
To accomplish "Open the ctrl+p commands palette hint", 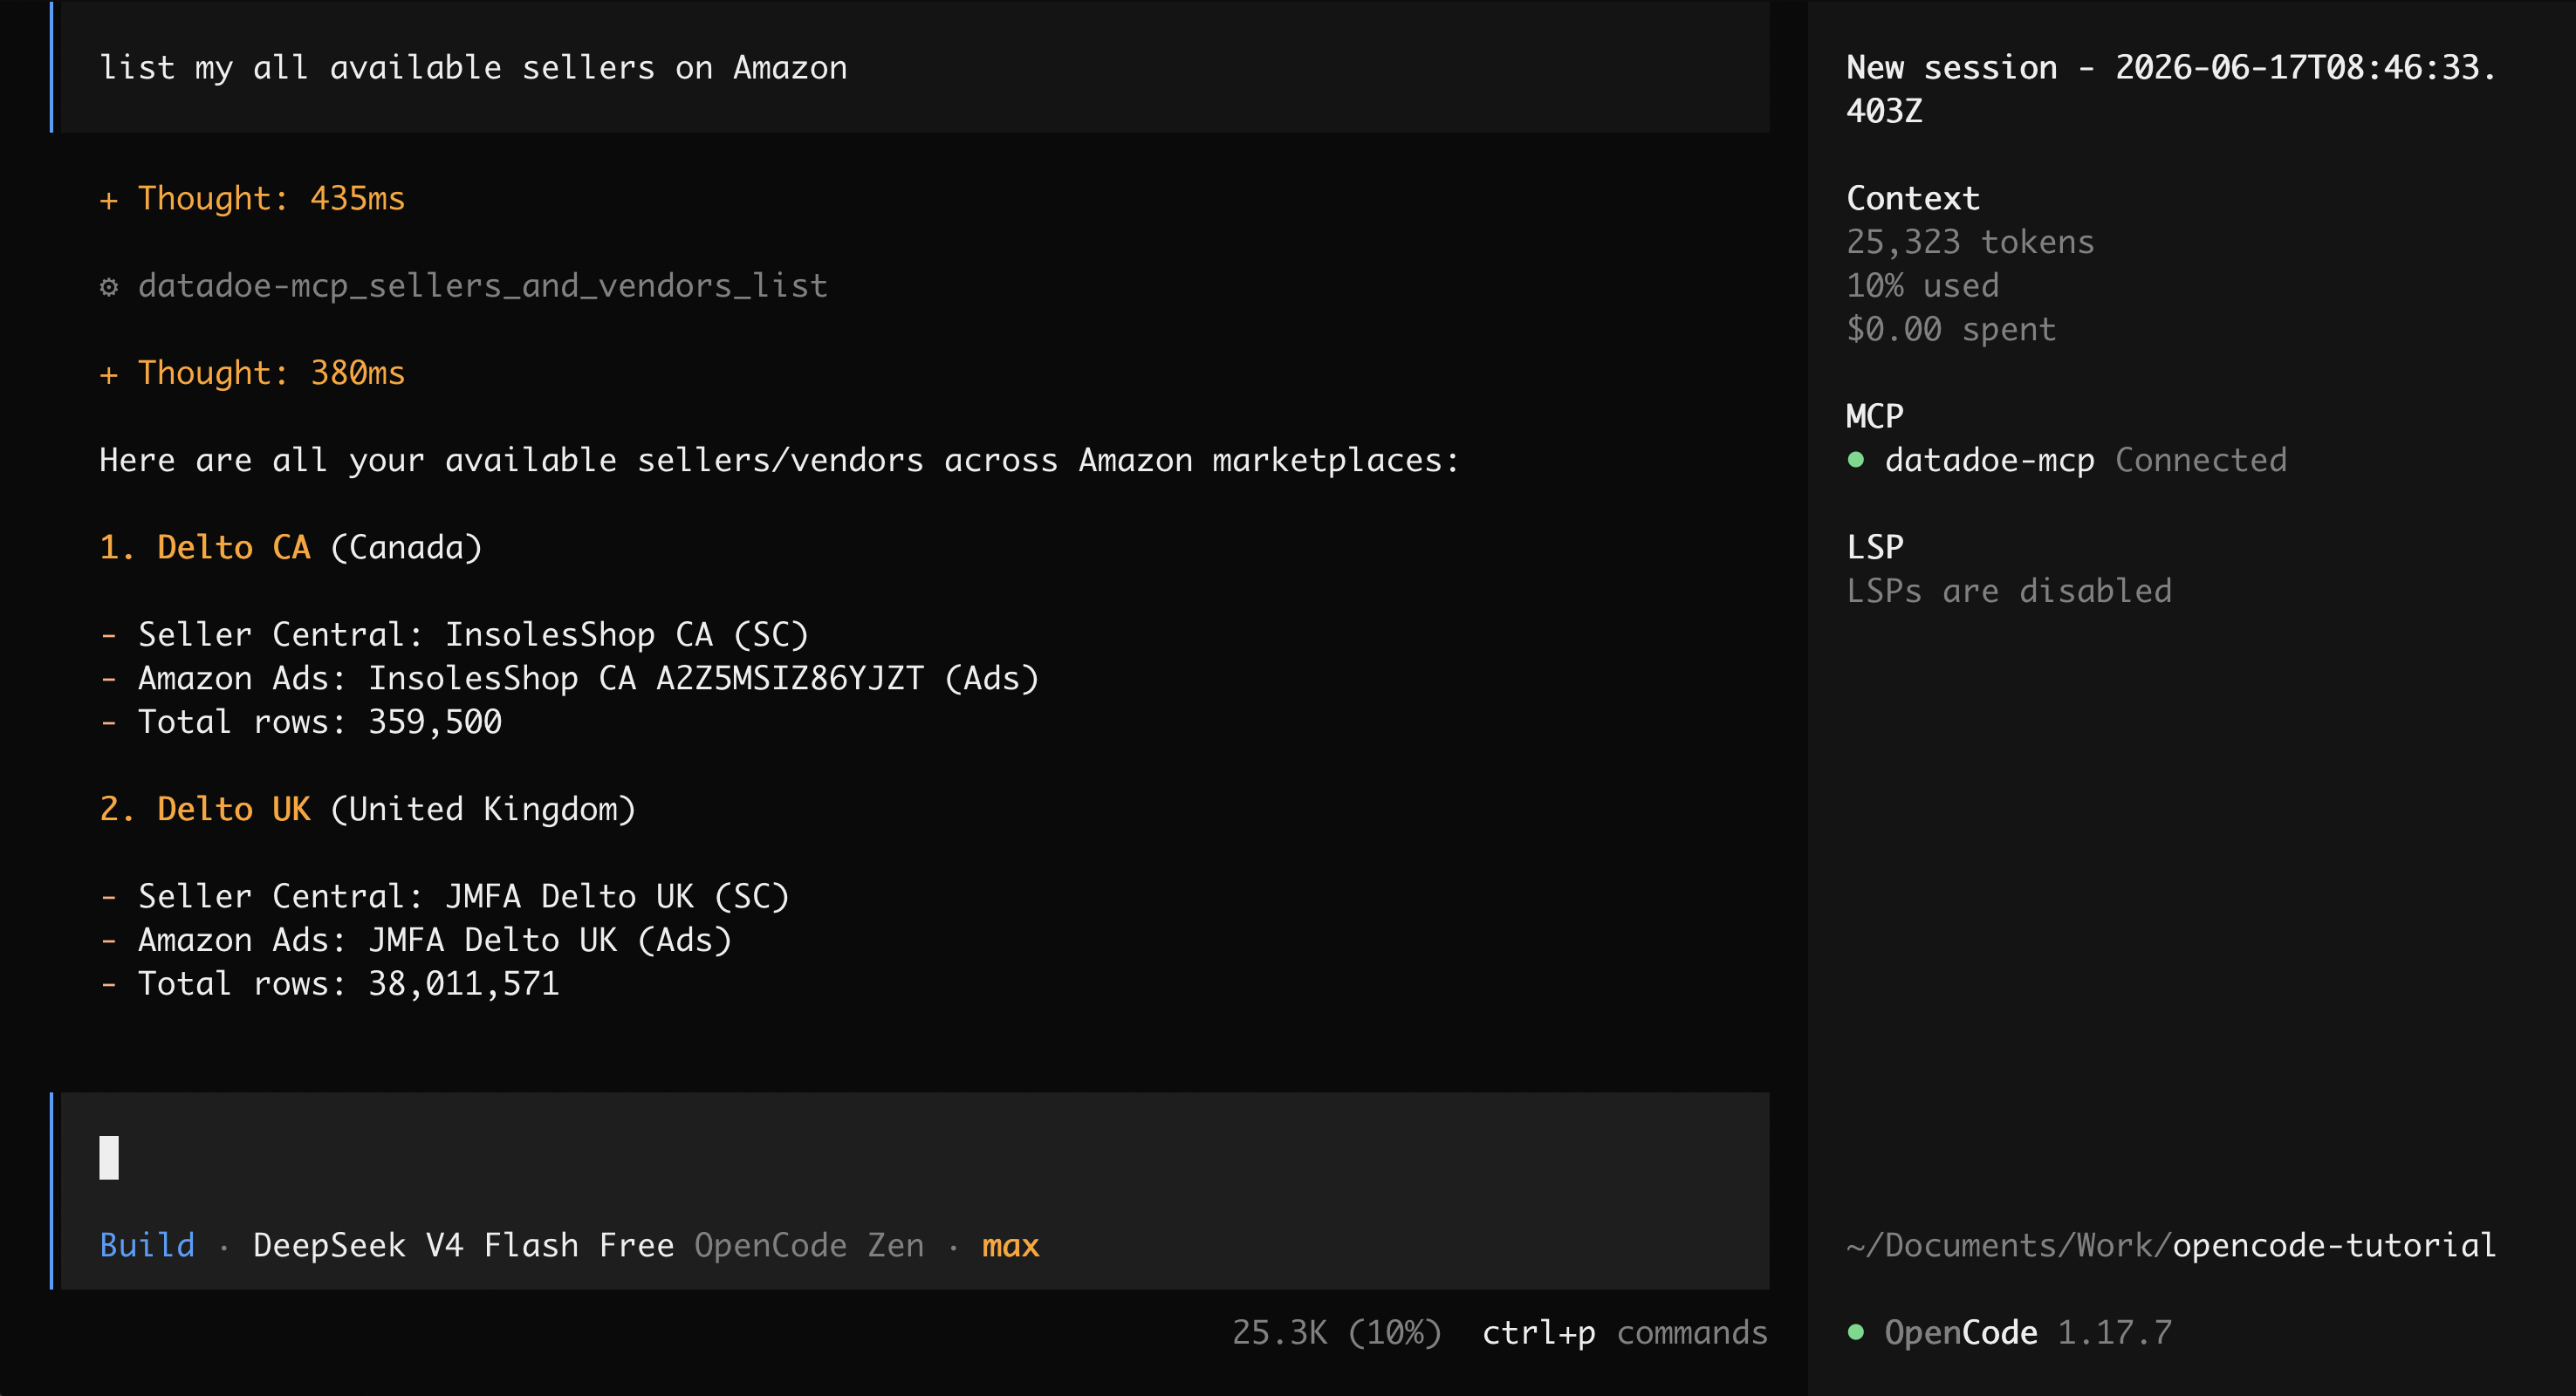I will [x=1625, y=1332].
